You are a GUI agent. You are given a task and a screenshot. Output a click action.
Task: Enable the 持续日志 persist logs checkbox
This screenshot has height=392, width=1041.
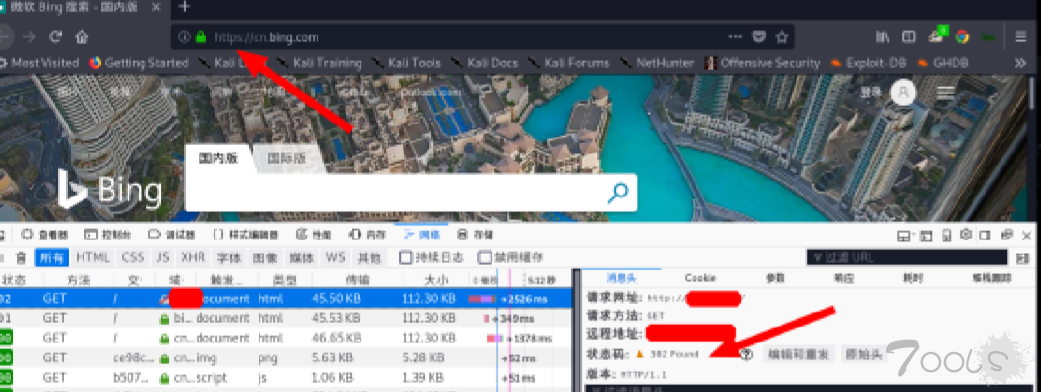pyautogui.click(x=405, y=257)
